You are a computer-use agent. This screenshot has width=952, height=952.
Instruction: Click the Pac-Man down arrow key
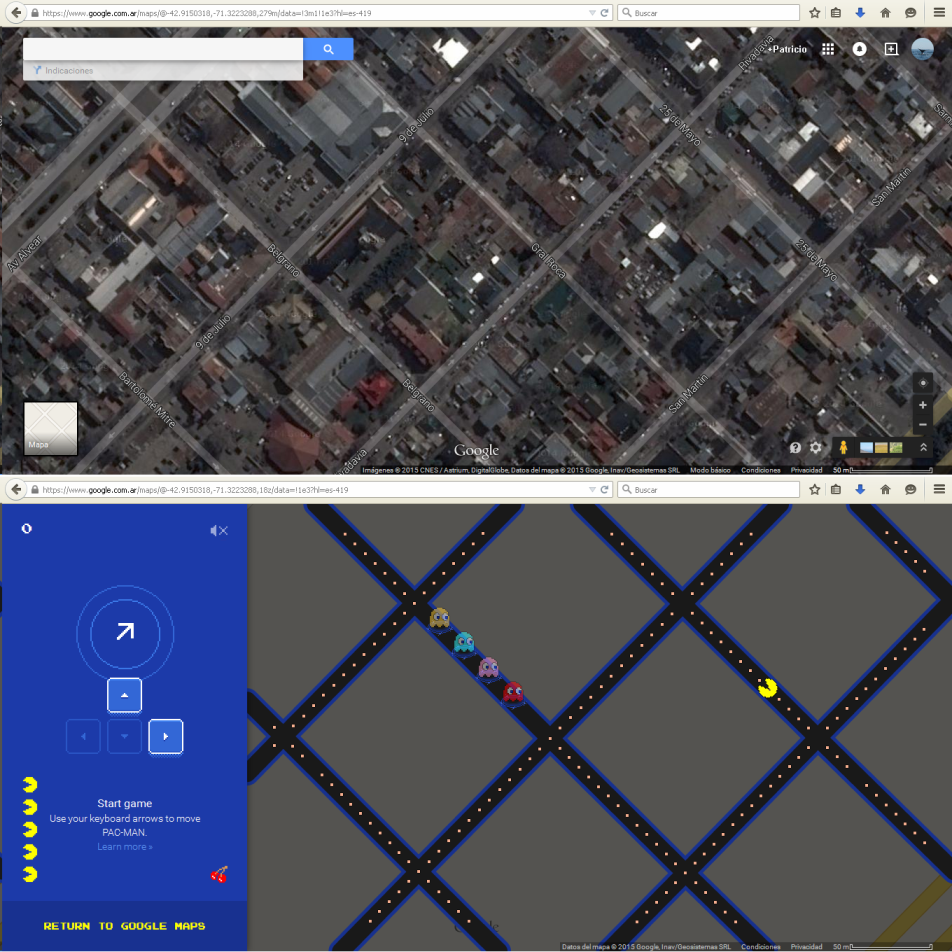124,736
